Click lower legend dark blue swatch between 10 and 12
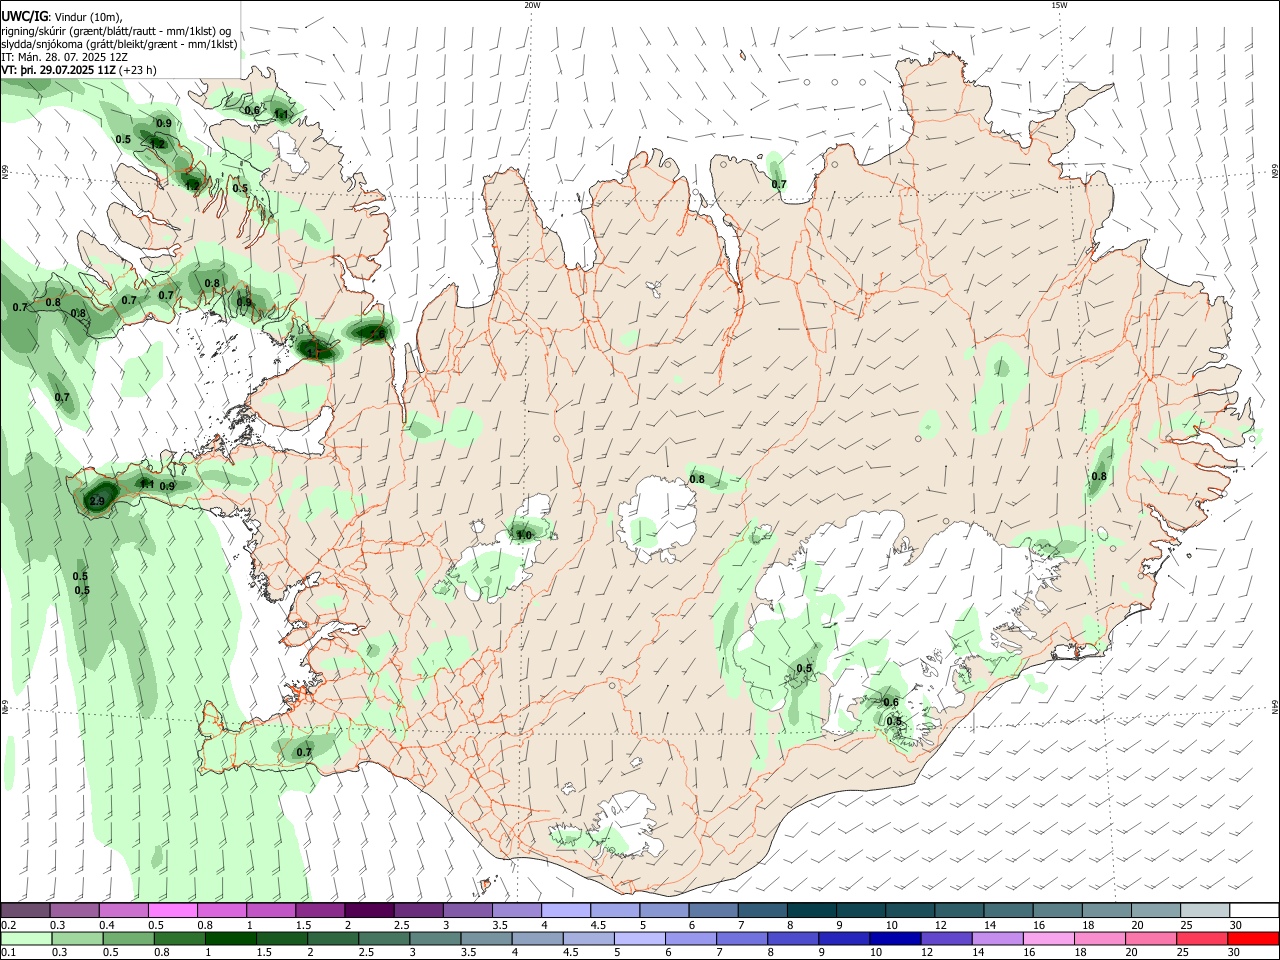 pyautogui.click(x=895, y=938)
